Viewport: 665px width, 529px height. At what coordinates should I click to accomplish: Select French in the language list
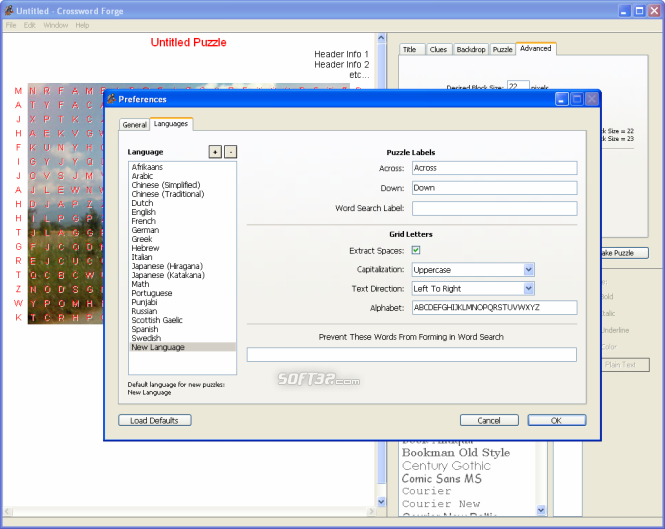(182, 221)
